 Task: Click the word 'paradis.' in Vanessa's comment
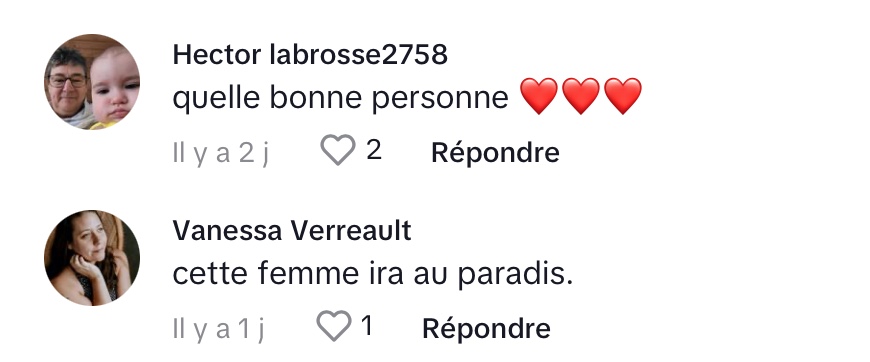pyautogui.click(x=515, y=275)
